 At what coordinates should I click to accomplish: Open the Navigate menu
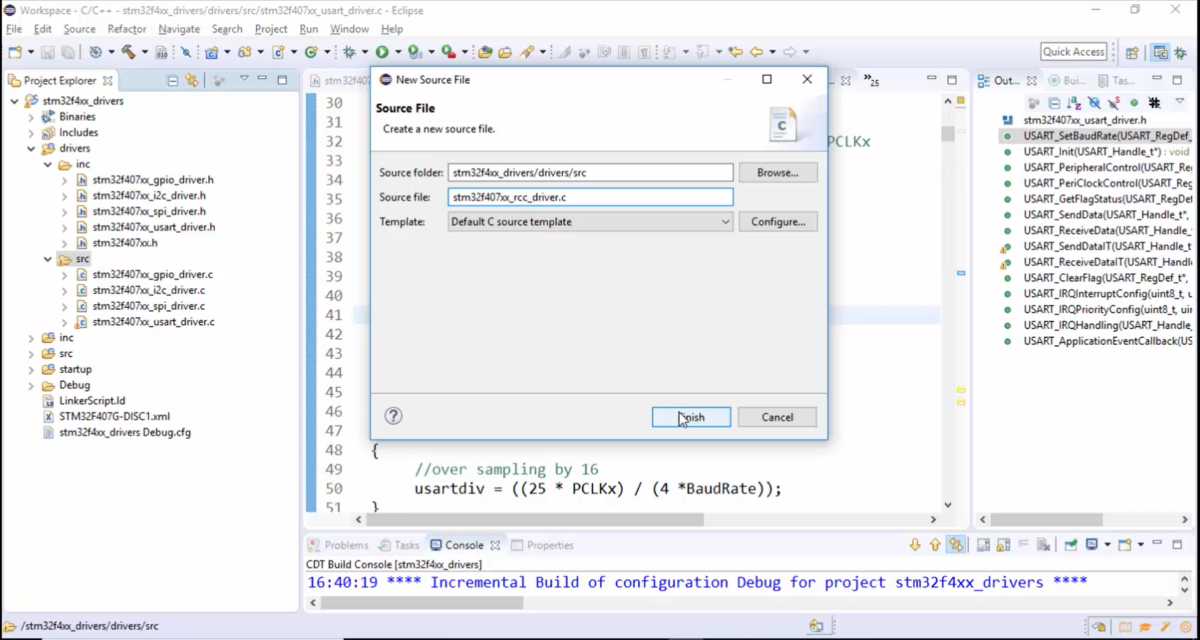tap(179, 29)
